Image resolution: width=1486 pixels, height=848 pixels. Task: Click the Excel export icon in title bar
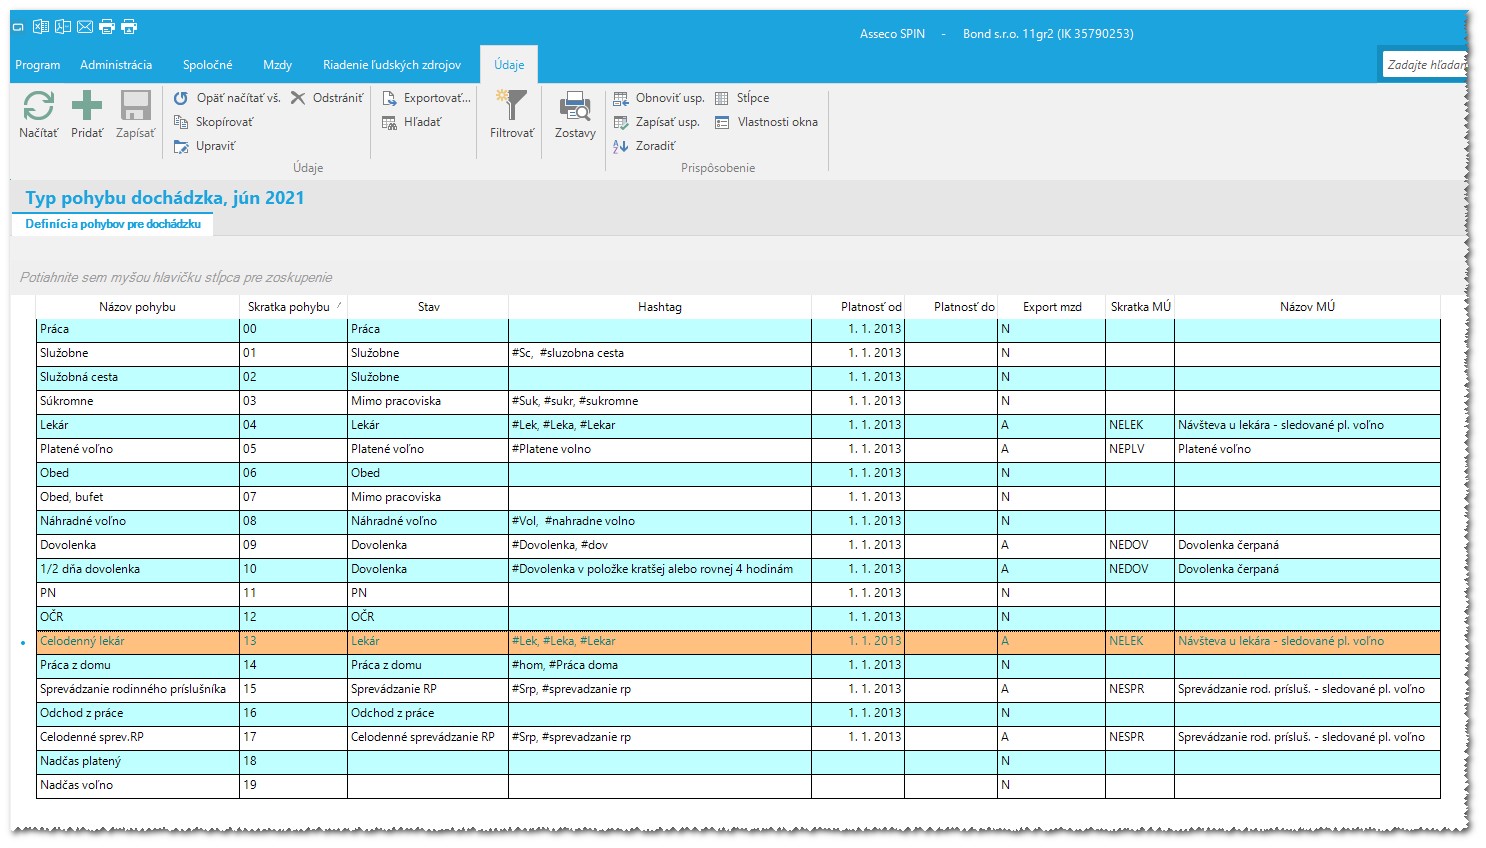(41, 27)
